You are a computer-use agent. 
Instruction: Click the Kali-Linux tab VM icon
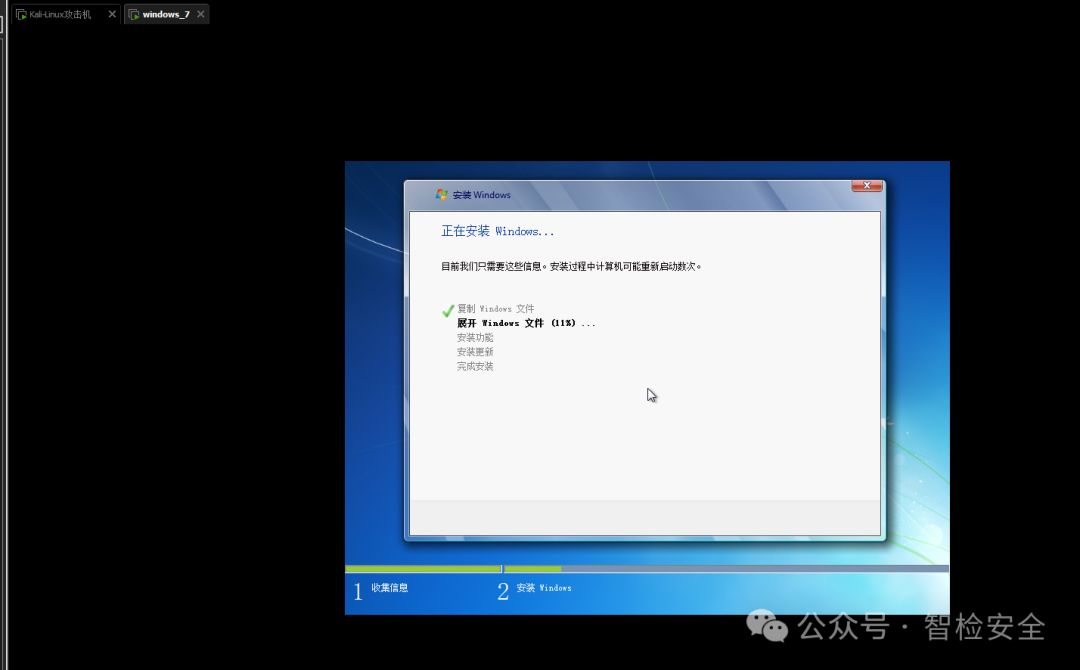click(21, 14)
